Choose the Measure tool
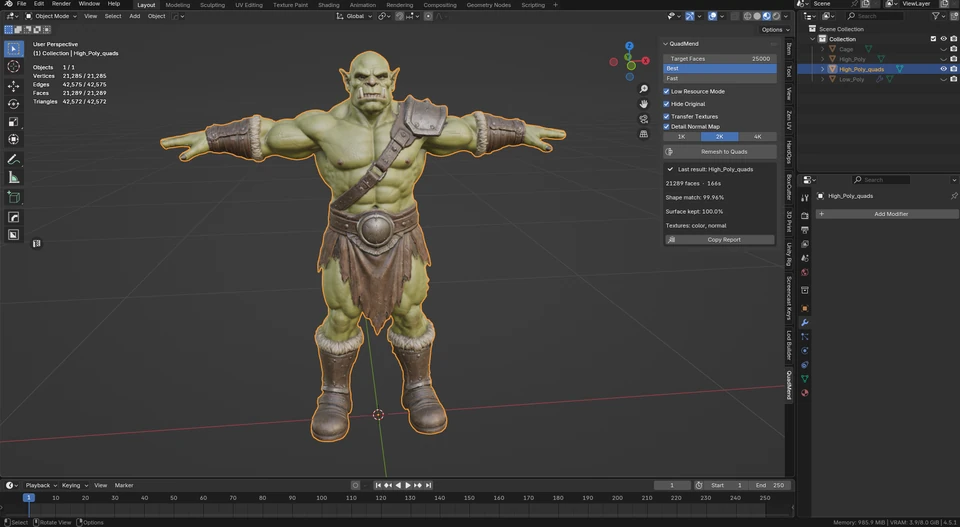This screenshot has height=527, width=960. [x=13, y=178]
